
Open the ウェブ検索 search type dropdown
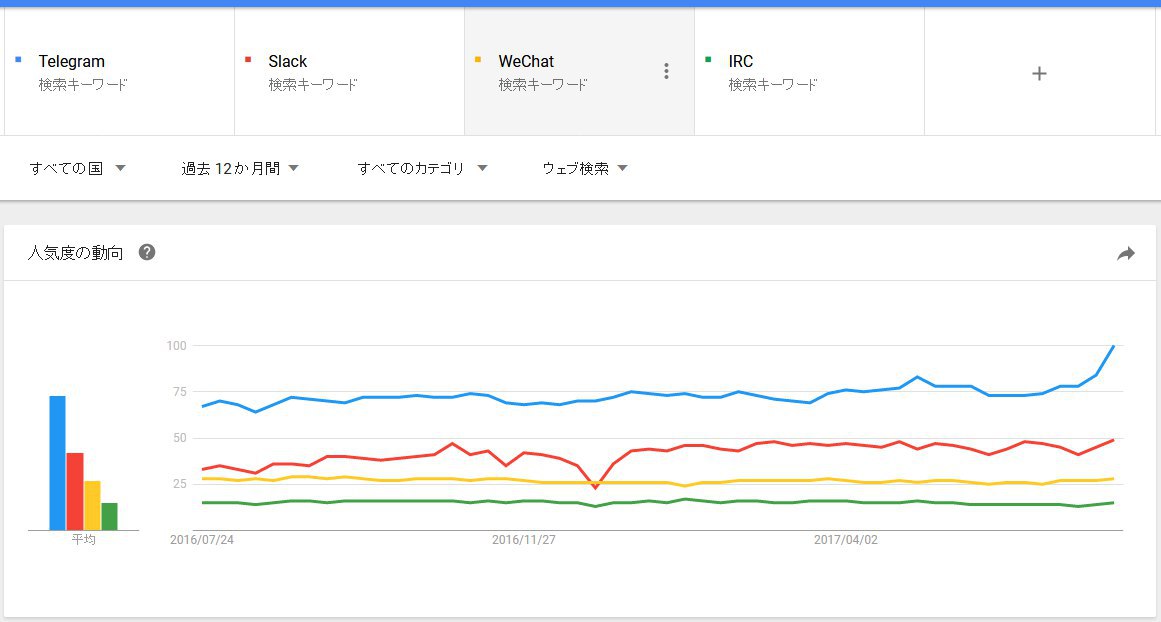(585, 168)
